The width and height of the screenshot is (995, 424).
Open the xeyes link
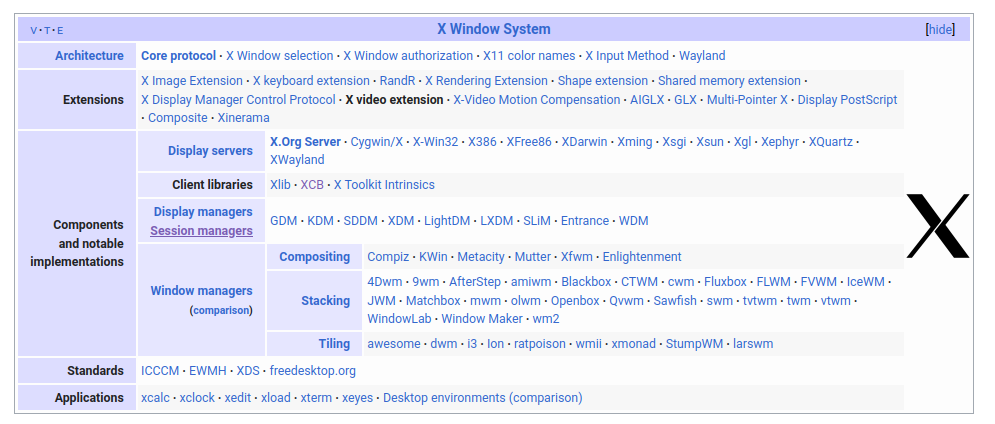(x=358, y=398)
